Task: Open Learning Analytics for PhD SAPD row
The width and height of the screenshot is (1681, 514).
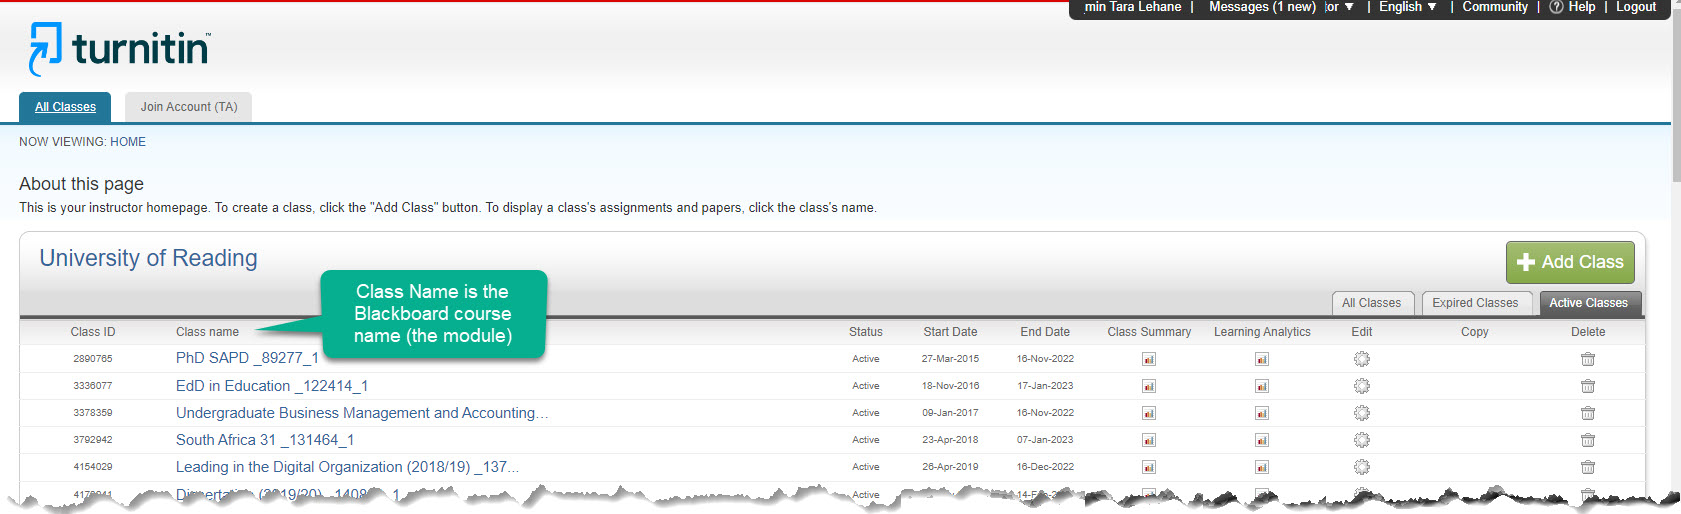Action: [1262, 359]
